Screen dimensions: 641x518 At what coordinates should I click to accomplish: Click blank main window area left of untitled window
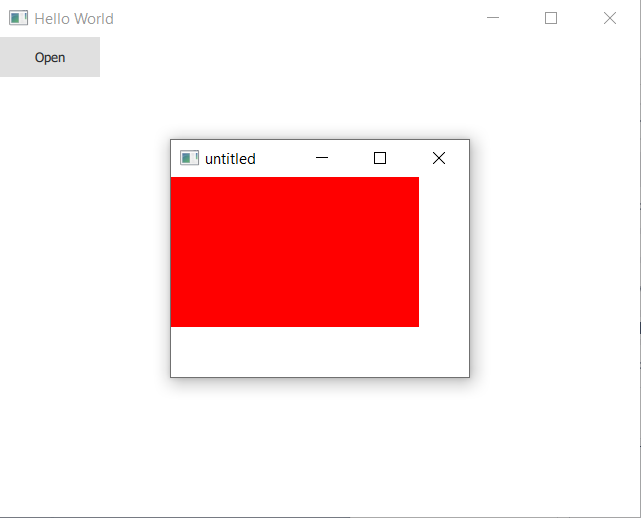[x=85, y=260]
